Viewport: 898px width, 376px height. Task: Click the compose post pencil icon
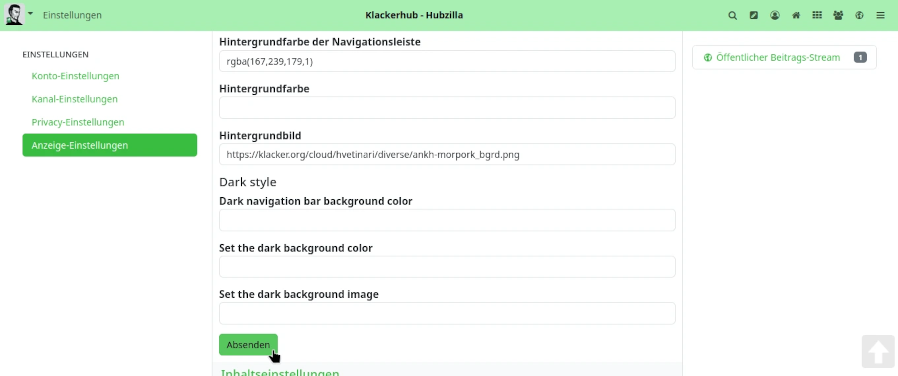pos(754,15)
